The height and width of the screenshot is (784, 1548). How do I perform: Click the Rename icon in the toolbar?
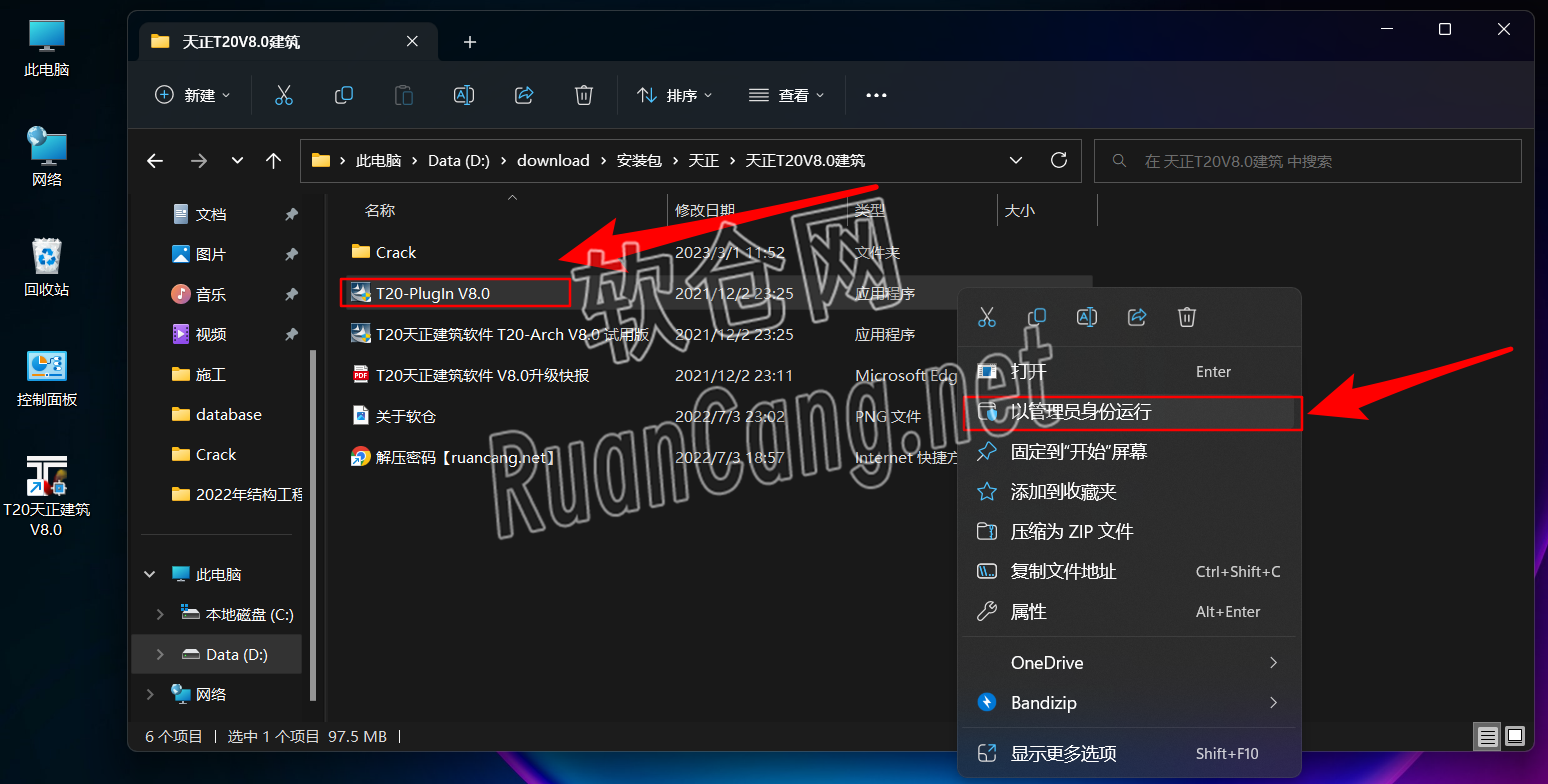click(464, 95)
